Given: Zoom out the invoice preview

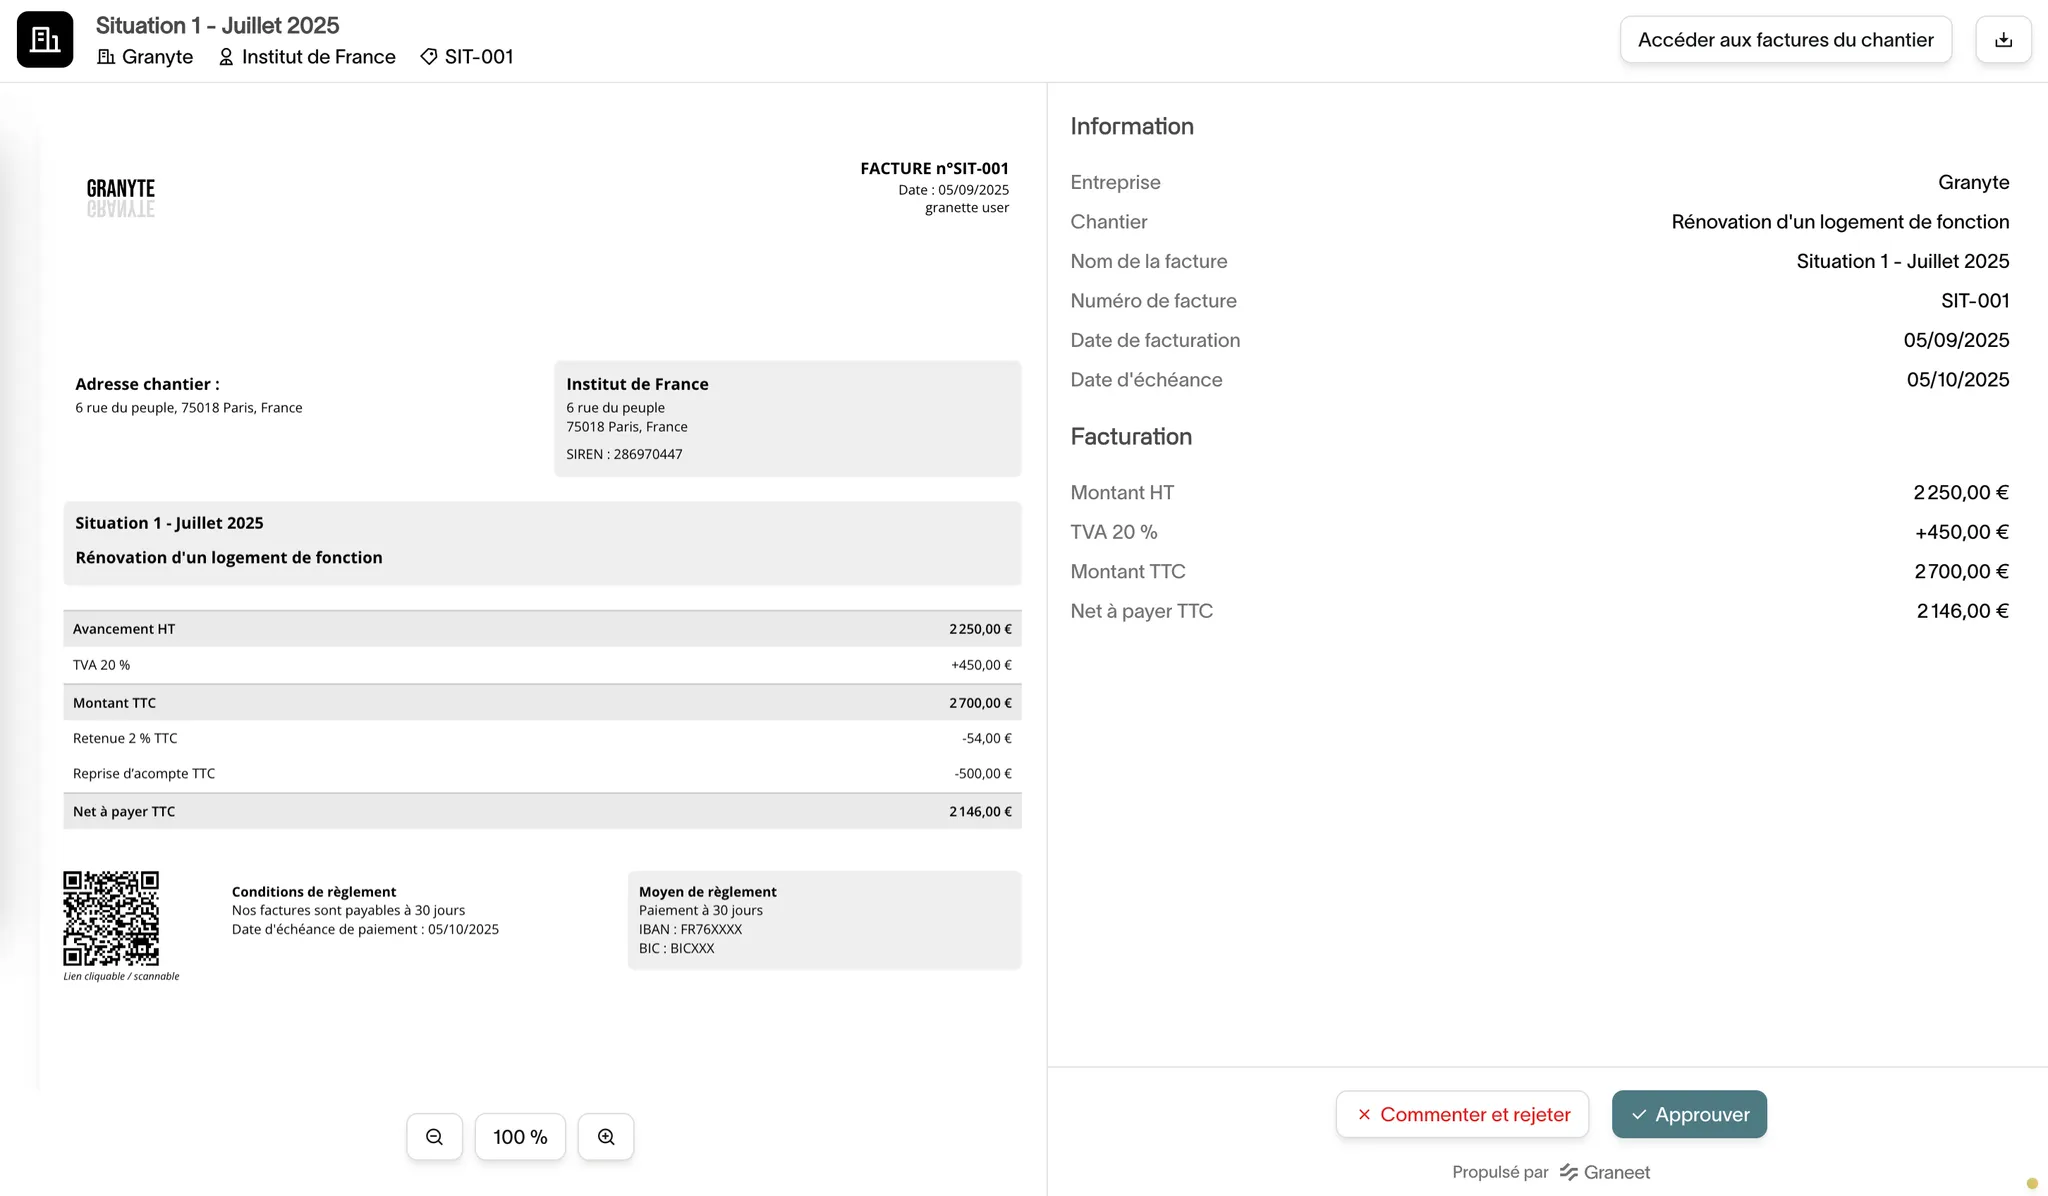Looking at the screenshot, I should coord(434,1137).
